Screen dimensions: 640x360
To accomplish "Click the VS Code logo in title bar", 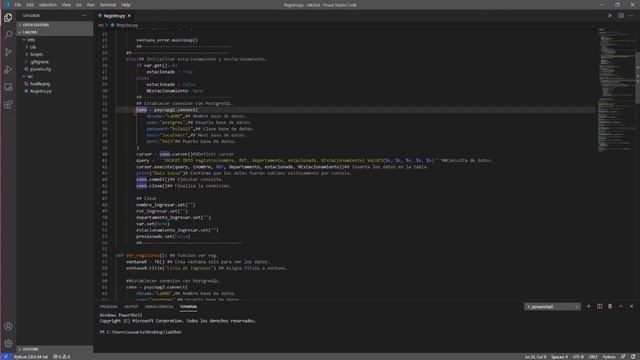I will pos(7,5).
